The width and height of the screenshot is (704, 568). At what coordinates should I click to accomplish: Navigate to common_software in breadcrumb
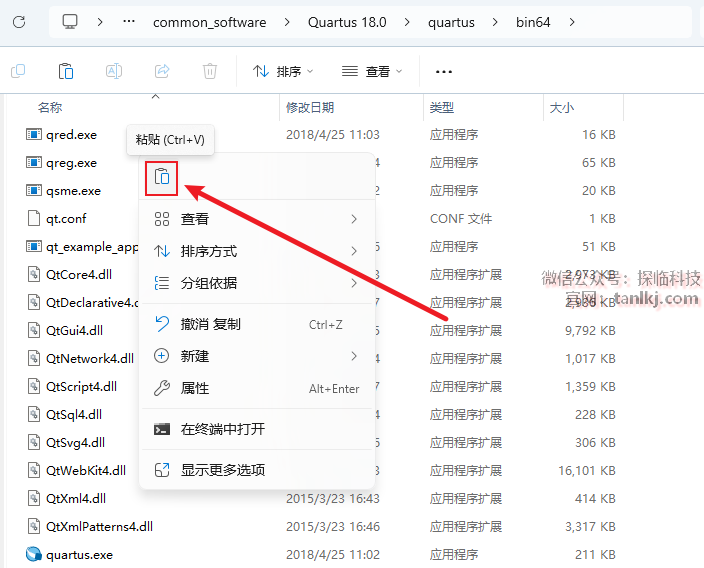click(209, 22)
